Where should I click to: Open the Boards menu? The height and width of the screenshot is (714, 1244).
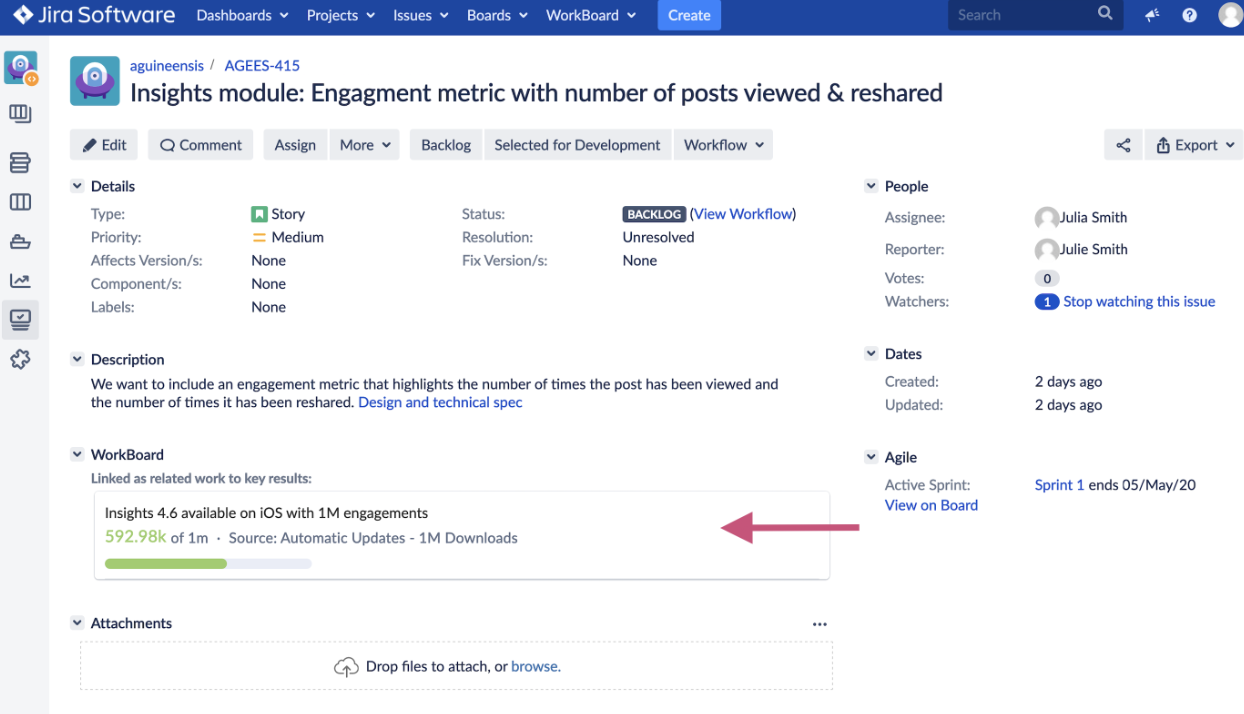pos(498,15)
